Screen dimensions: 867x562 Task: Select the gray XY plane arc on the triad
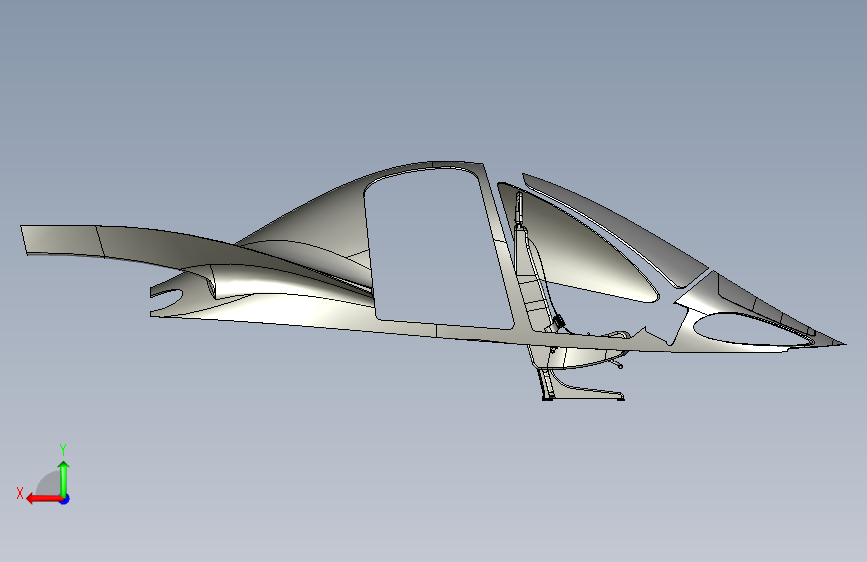(48, 484)
